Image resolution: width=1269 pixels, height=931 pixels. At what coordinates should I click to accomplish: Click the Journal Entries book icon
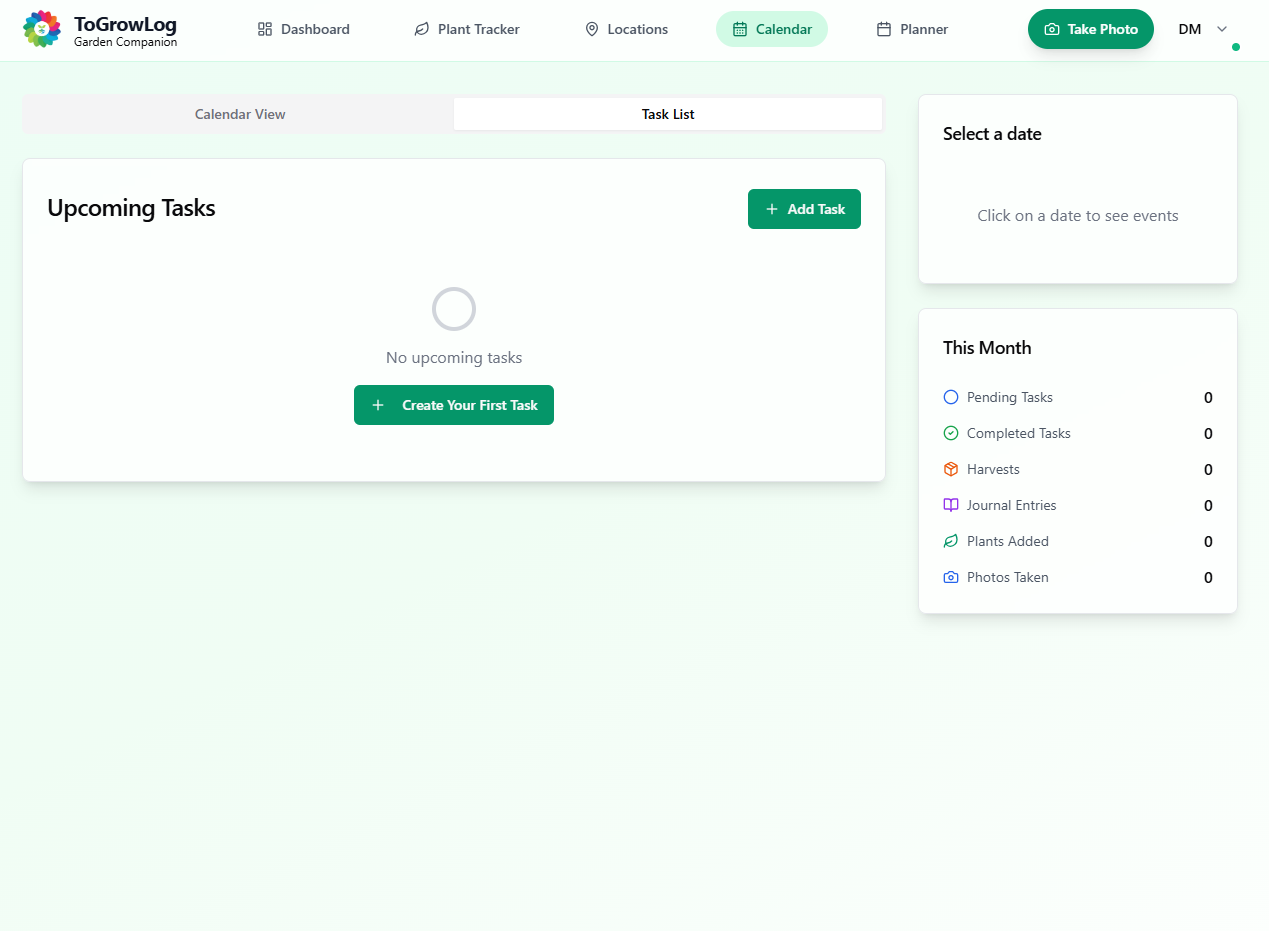951,505
